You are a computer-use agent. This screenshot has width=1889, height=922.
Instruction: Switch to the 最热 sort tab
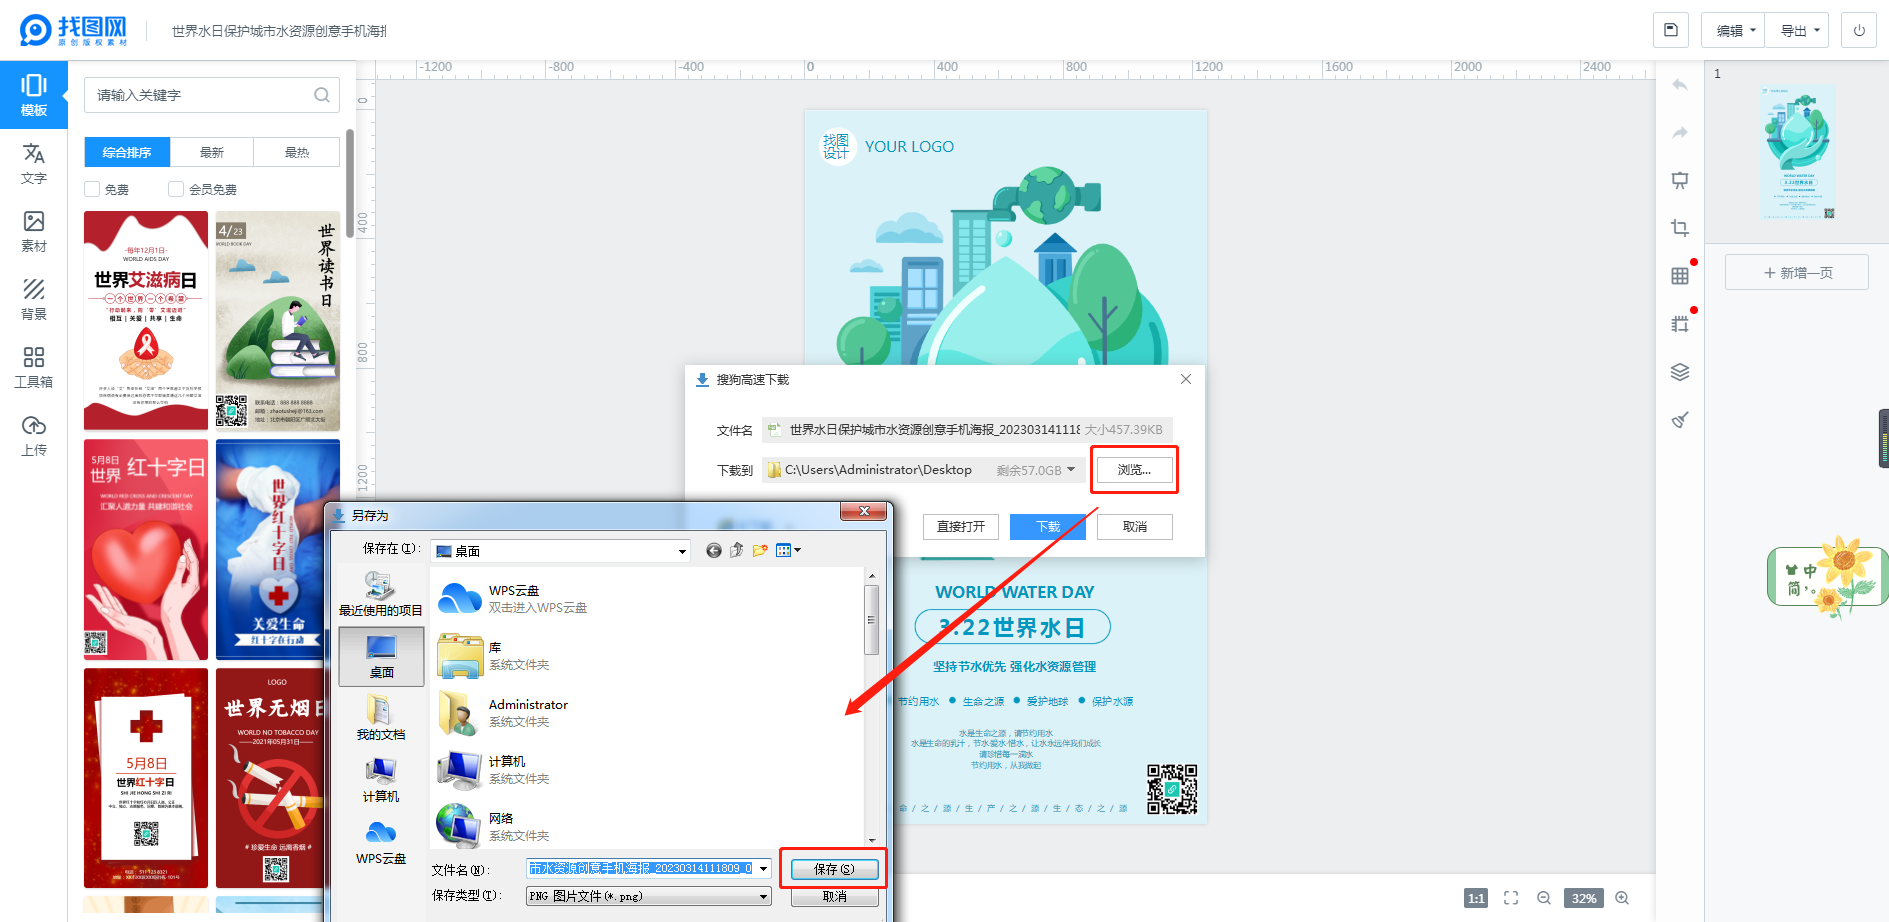click(x=297, y=152)
